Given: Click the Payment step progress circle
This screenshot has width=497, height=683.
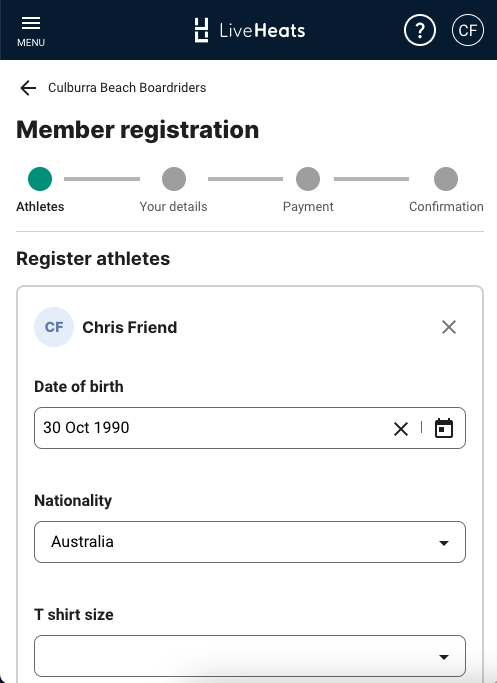Looking at the screenshot, I should tap(308, 179).
